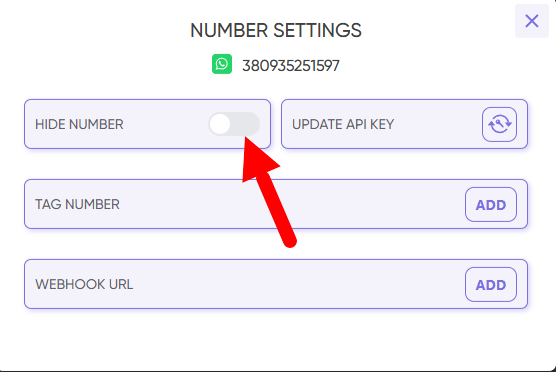Click the white knob of Hide Number switch

pos(220,124)
